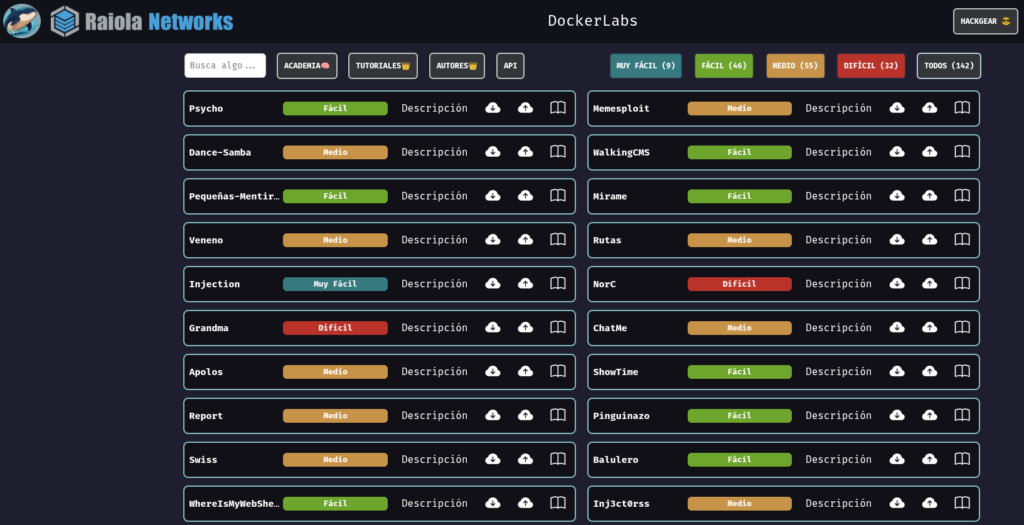Image resolution: width=1024 pixels, height=525 pixels.
Task: Open the book icon in the Report row
Action: point(558,415)
